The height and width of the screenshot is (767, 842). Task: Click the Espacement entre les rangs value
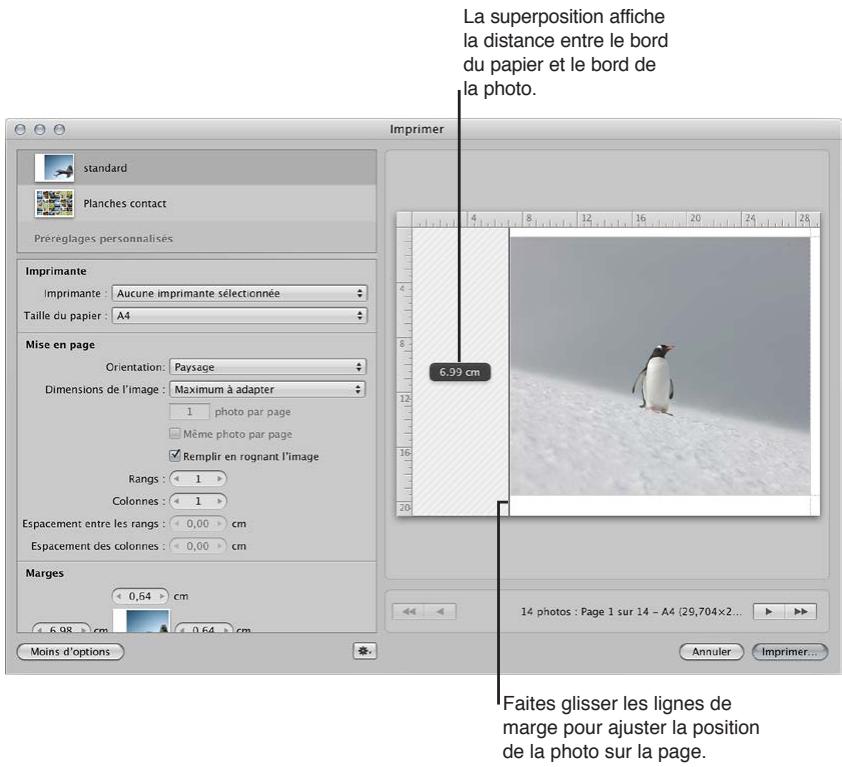[198, 524]
